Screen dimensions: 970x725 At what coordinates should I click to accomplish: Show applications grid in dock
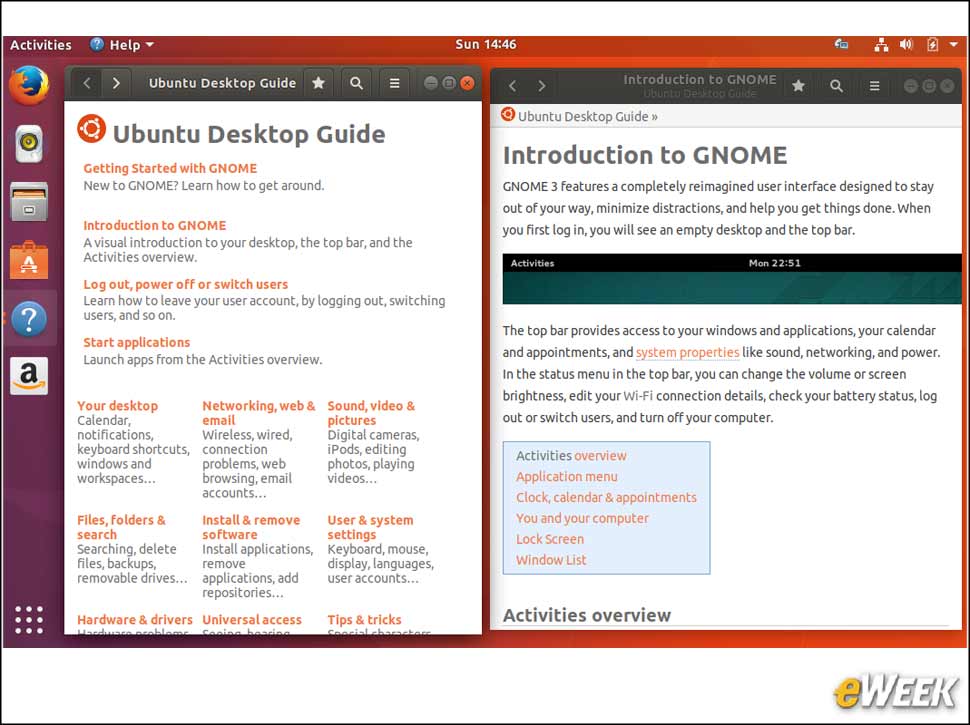29,620
